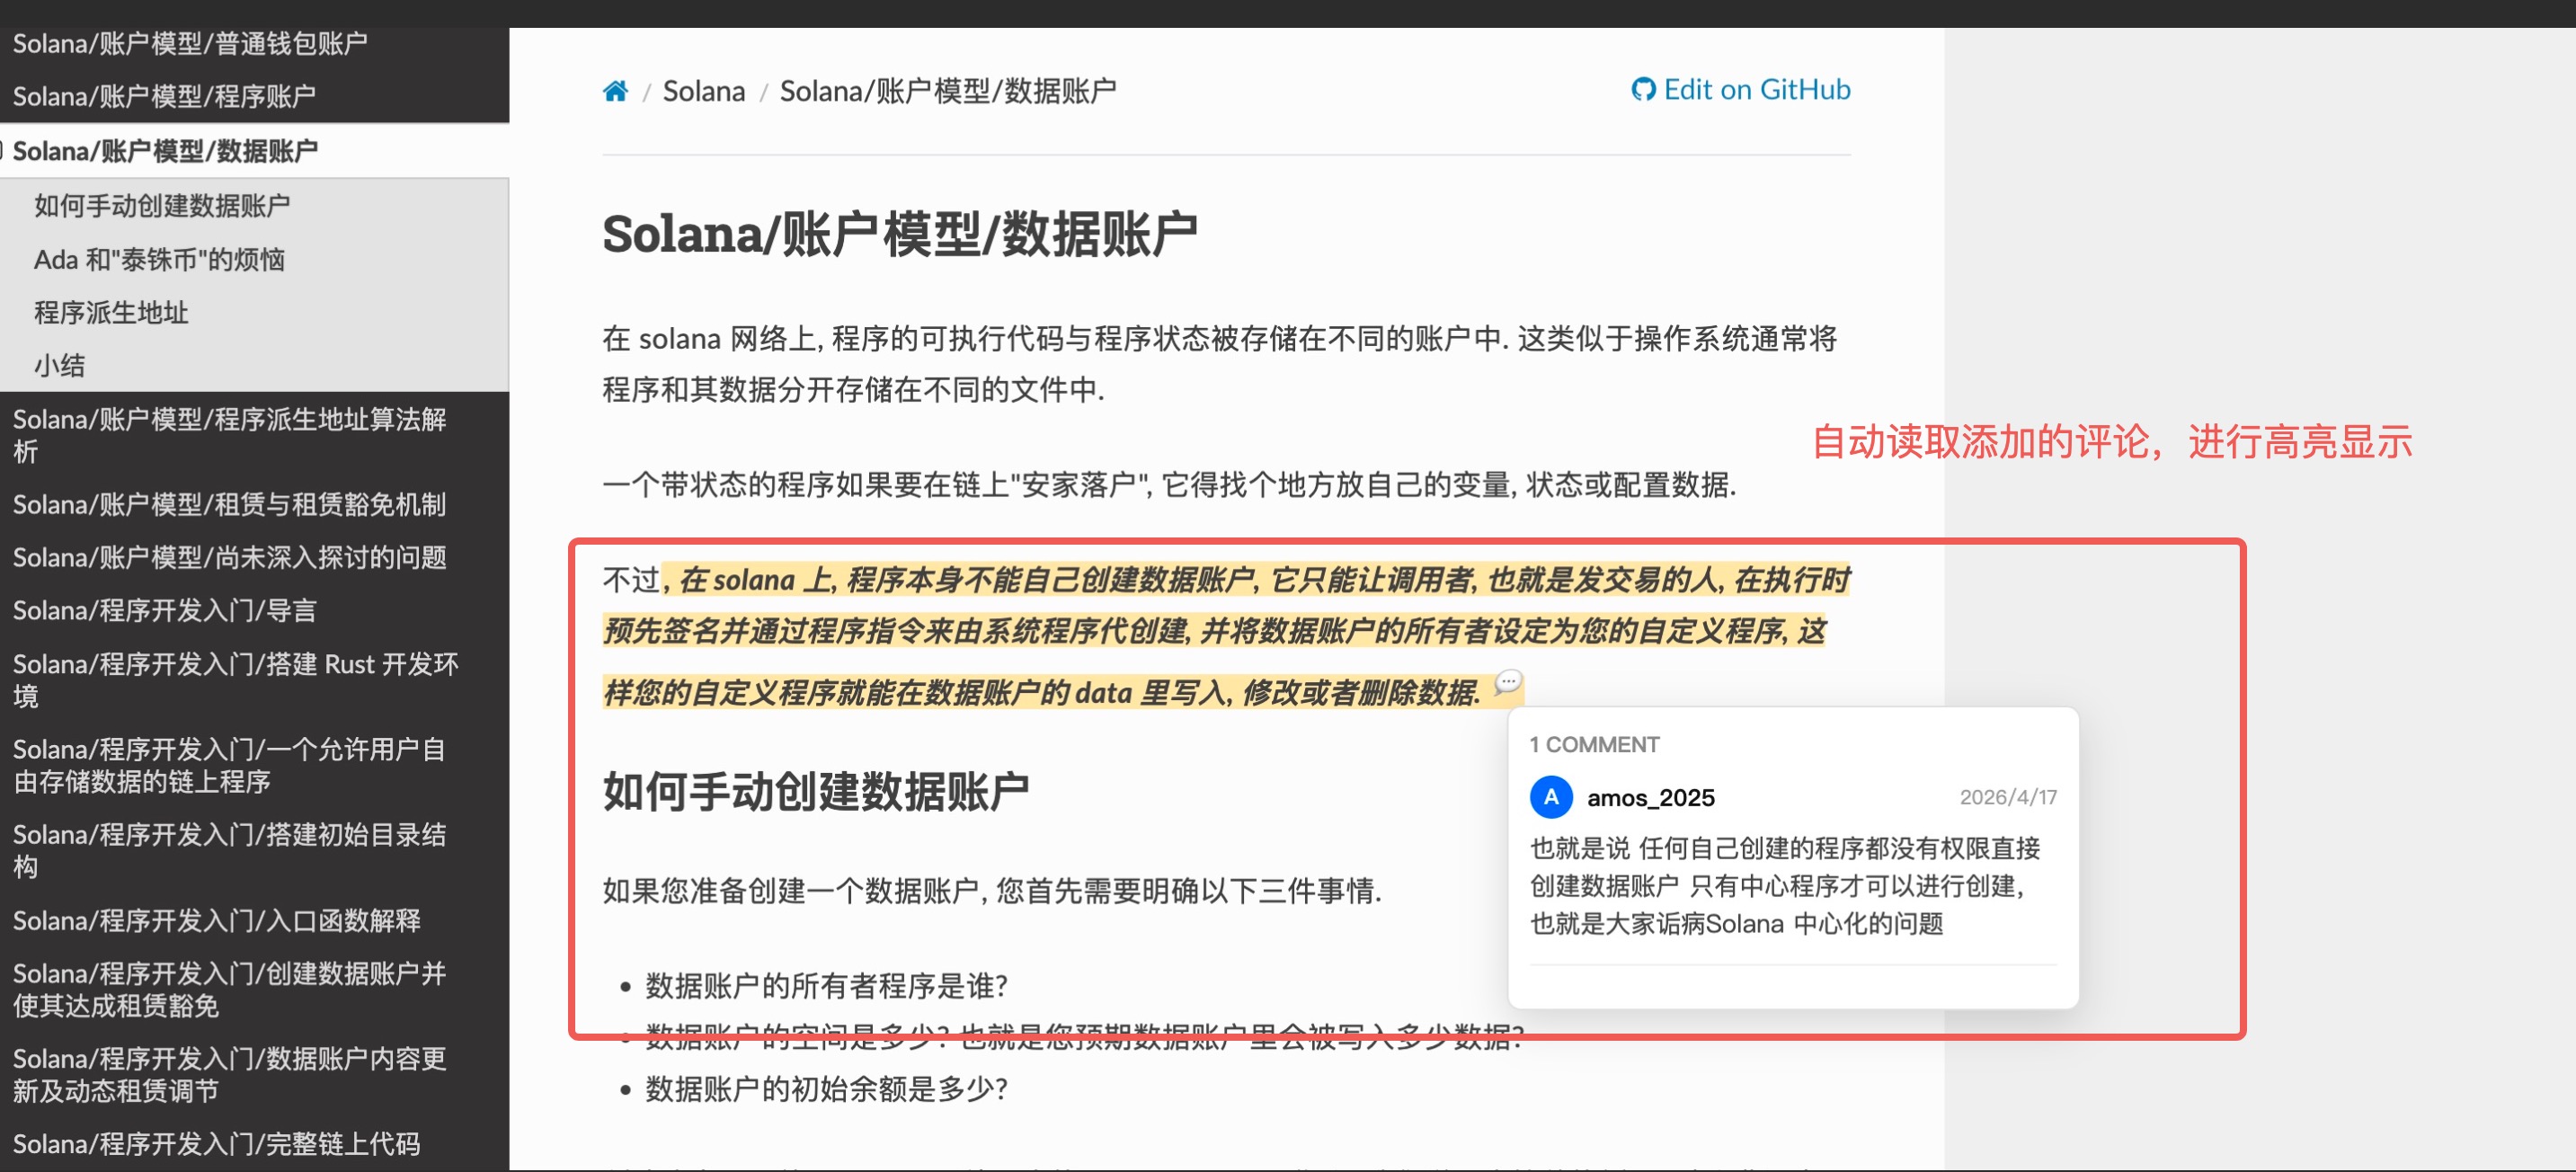Click bullet 数据账户的所有者程序是谁?

826,987
